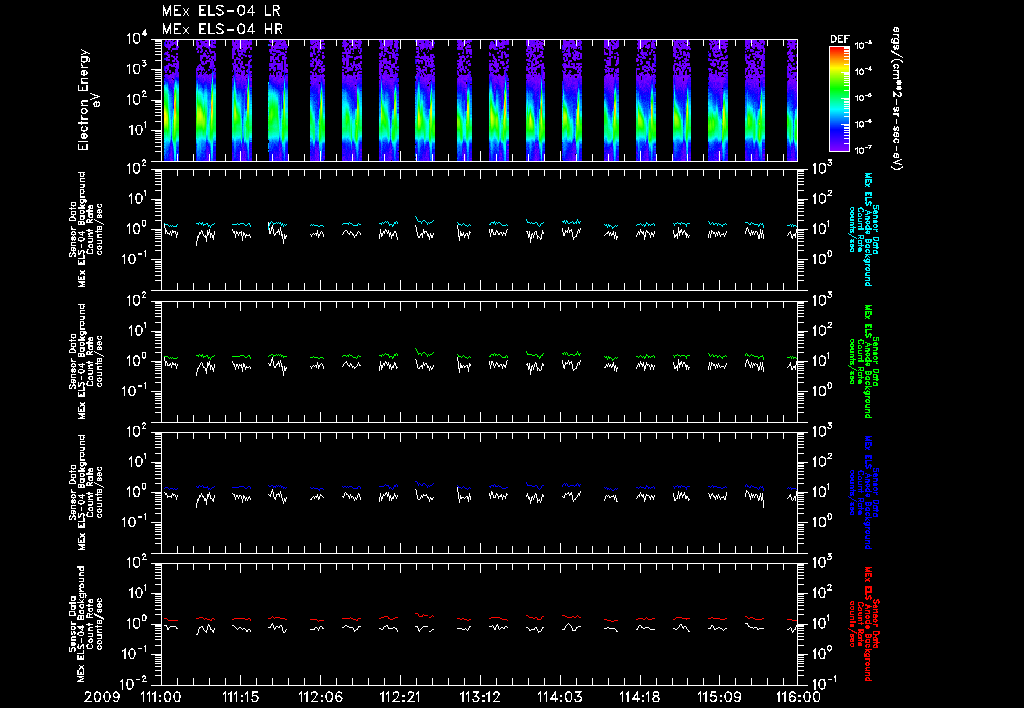Click the 10^1 tick on the Electron Energy axis
Image resolution: width=1024 pixels, height=708 pixels.
click(138, 130)
